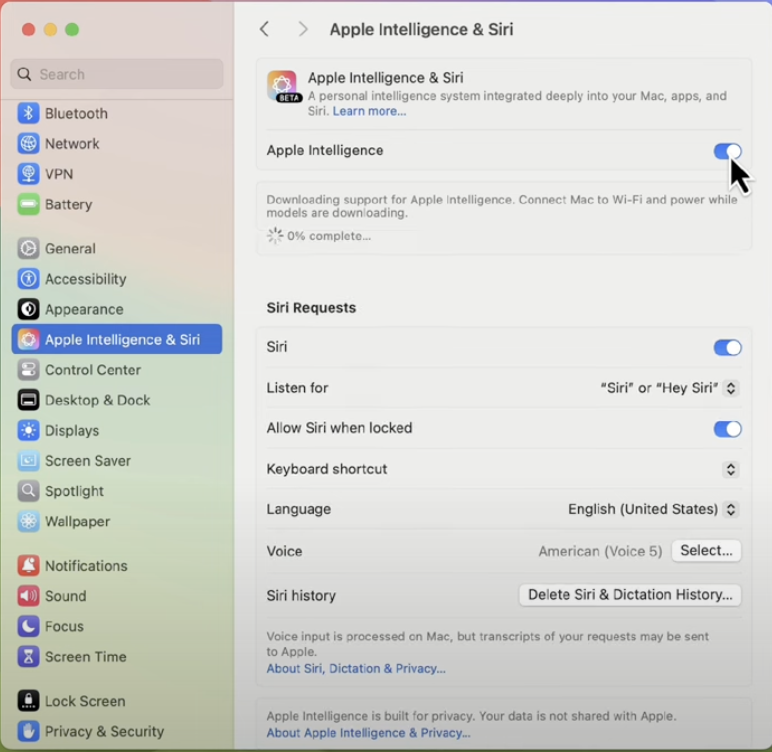Image resolution: width=772 pixels, height=752 pixels.
Task: Select Displays in the sidebar
Action: 72,430
